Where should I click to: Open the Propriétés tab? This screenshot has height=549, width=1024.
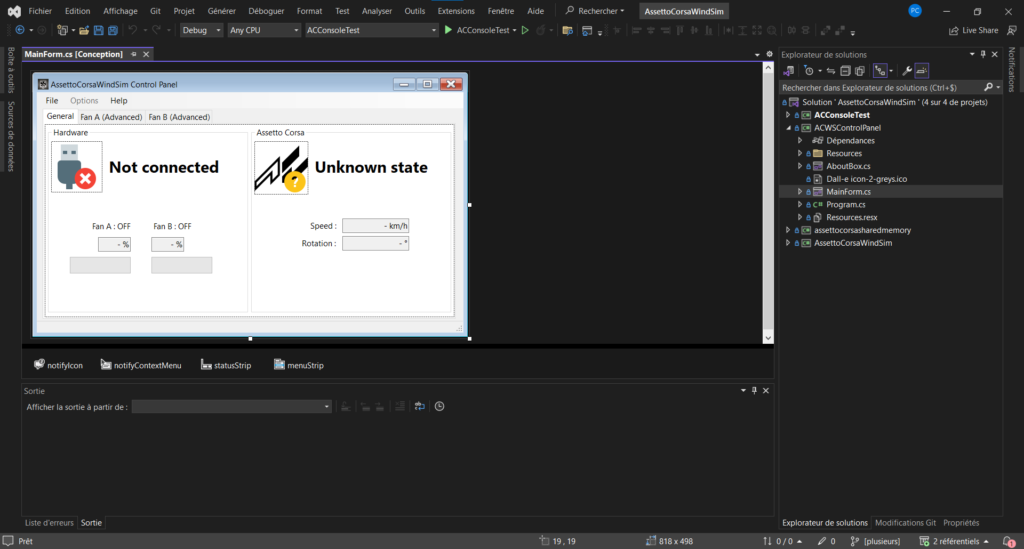tap(961, 523)
